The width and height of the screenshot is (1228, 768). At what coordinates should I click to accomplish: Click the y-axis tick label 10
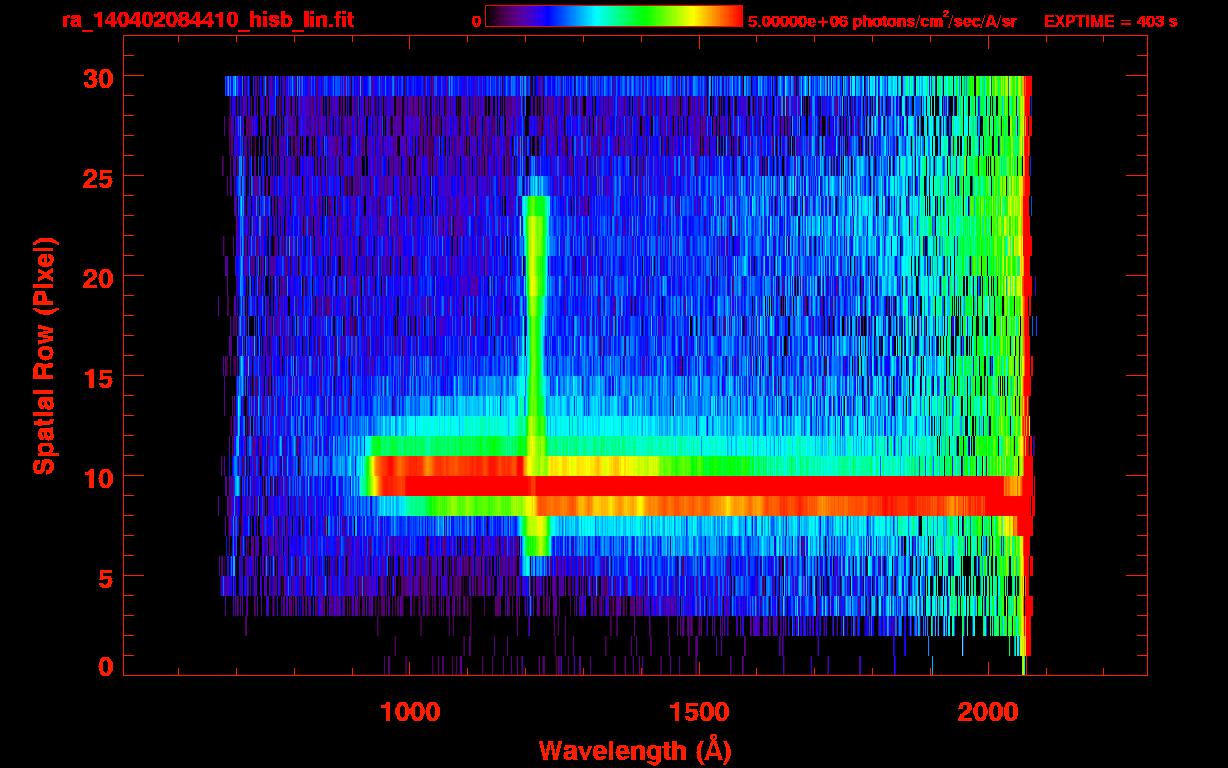click(97, 477)
